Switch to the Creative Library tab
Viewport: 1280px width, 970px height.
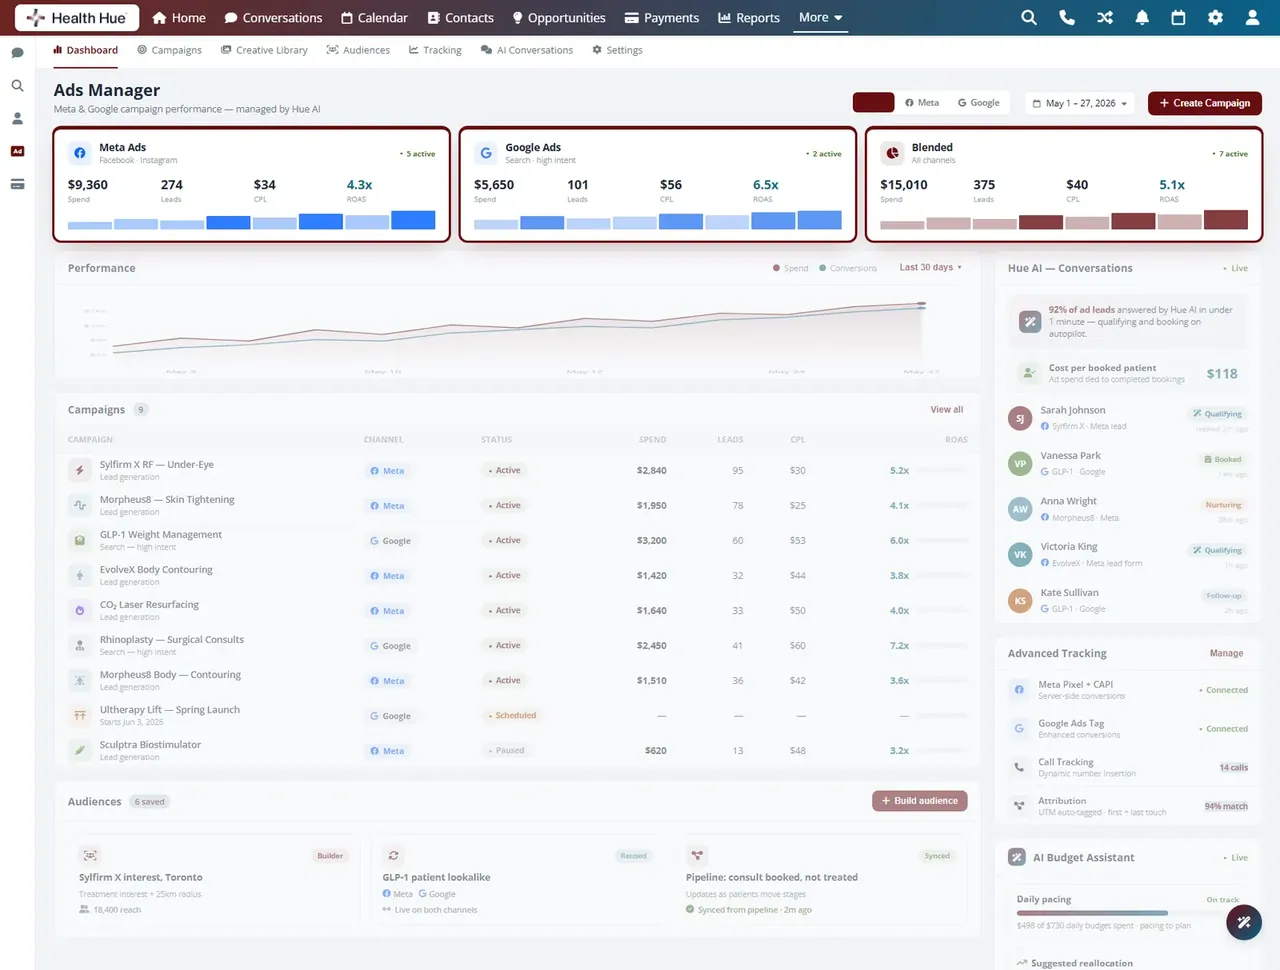click(264, 50)
